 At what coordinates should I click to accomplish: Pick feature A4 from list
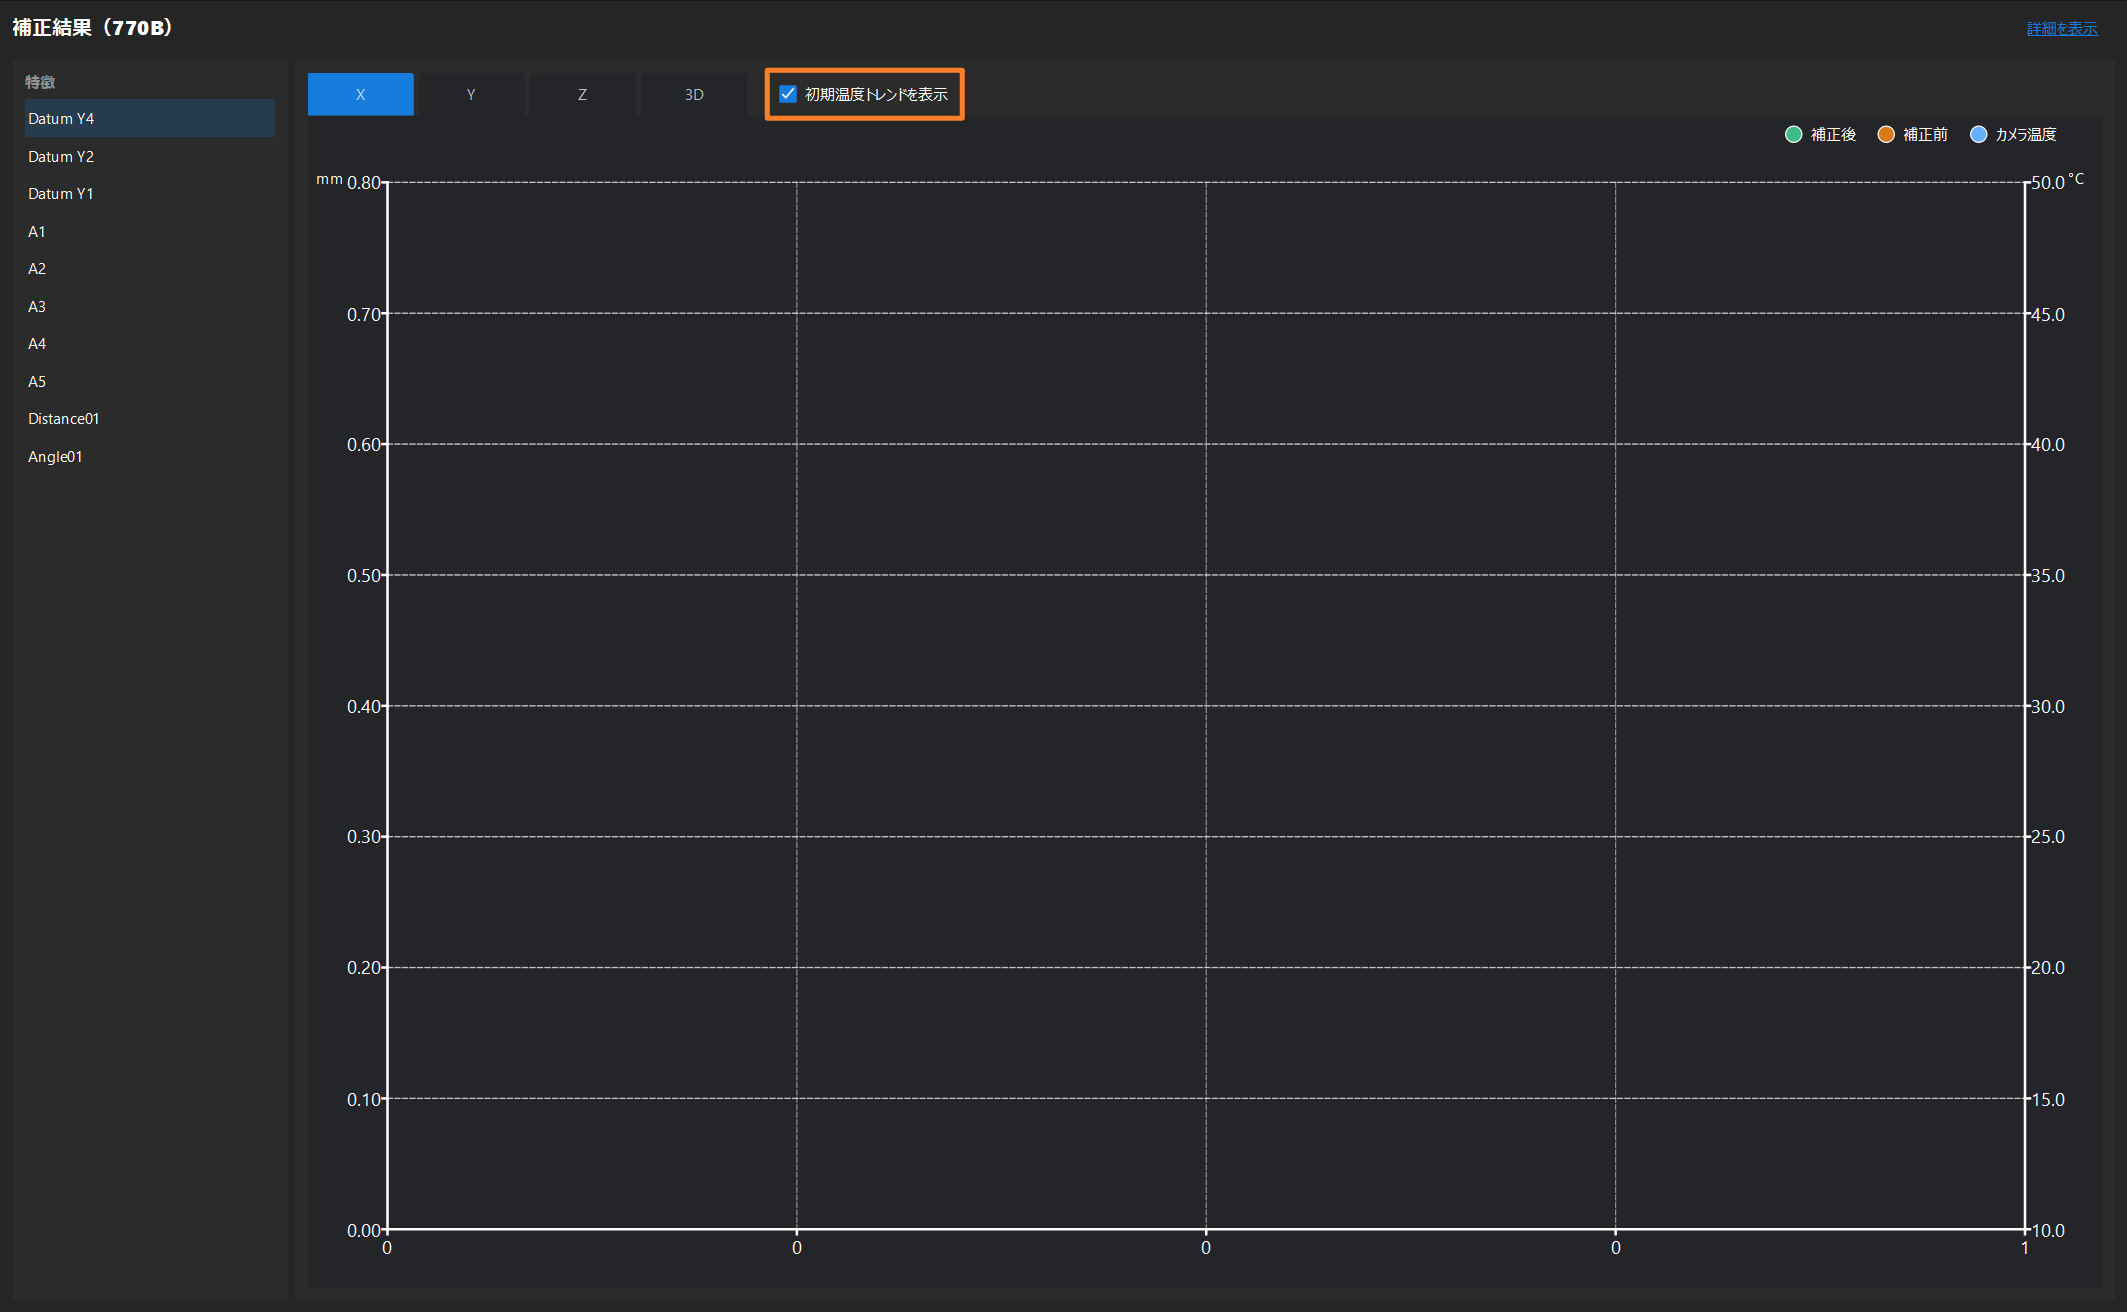coord(150,343)
